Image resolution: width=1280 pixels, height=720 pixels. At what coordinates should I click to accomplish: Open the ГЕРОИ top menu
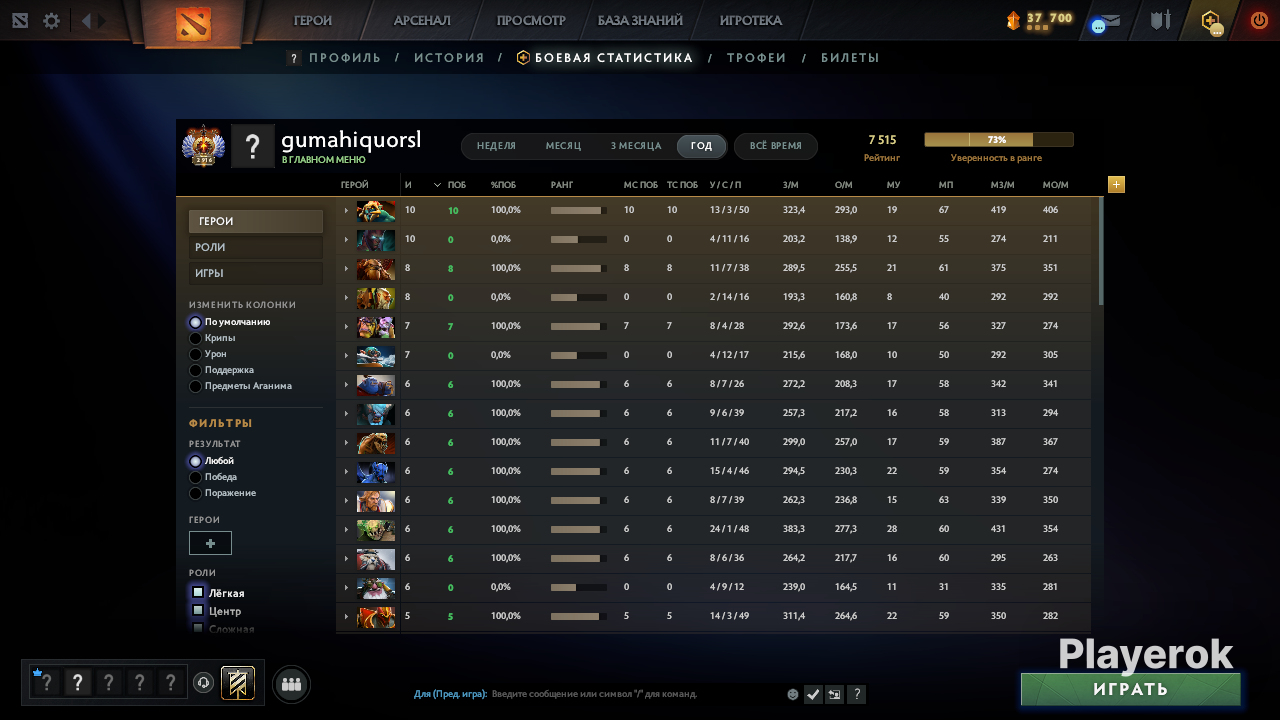(313, 21)
